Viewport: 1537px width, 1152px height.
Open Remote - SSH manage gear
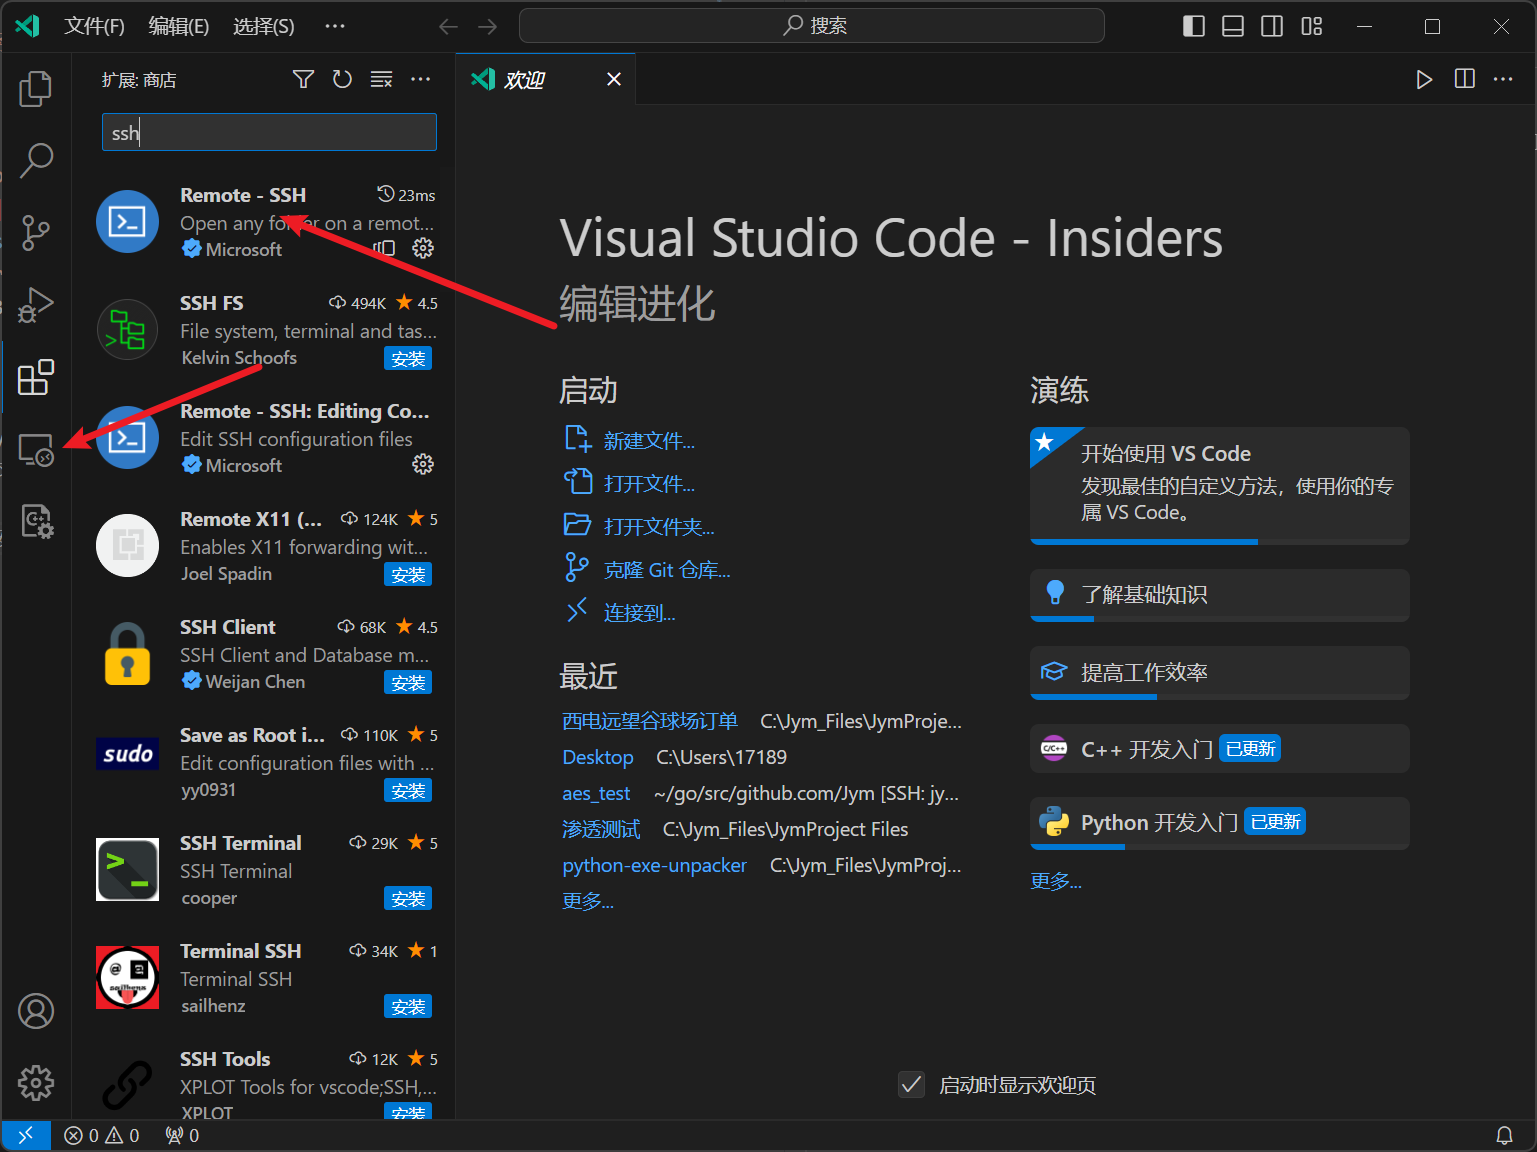click(423, 248)
